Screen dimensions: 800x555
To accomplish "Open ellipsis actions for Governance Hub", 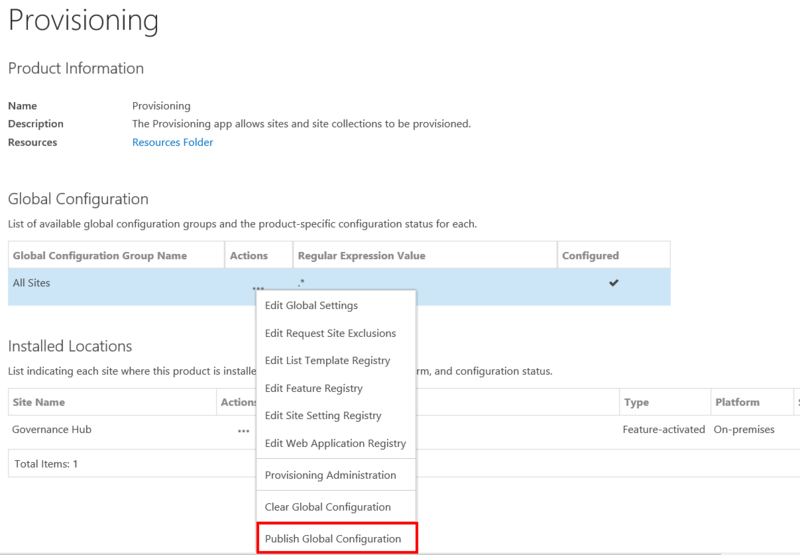I will pos(243,430).
